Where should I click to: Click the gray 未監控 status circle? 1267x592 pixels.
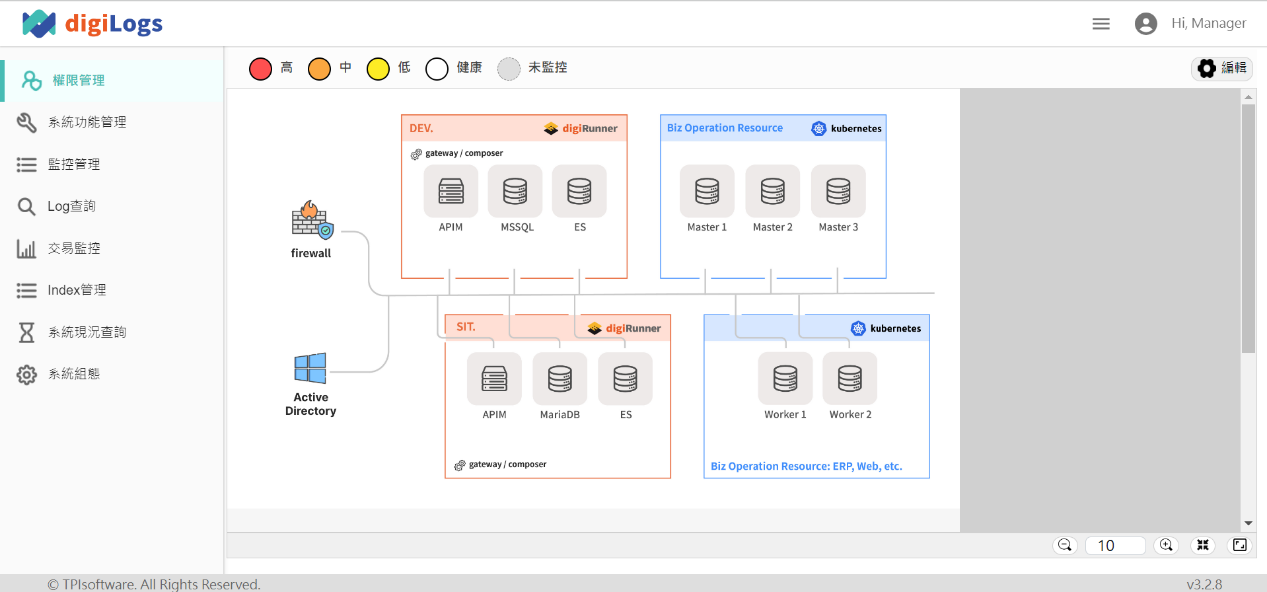[509, 69]
